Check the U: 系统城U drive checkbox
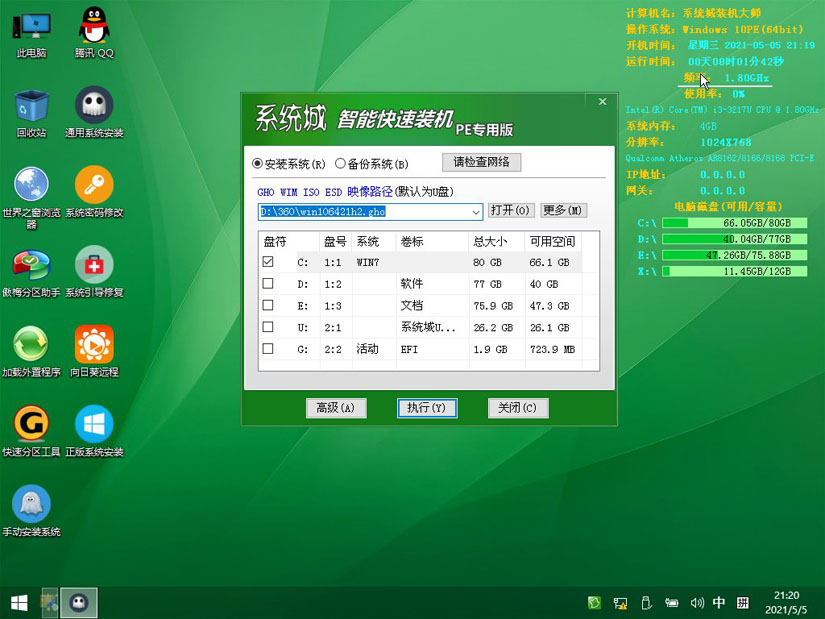The width and height of the screenshot is (825, 619). tap(268, 327)
